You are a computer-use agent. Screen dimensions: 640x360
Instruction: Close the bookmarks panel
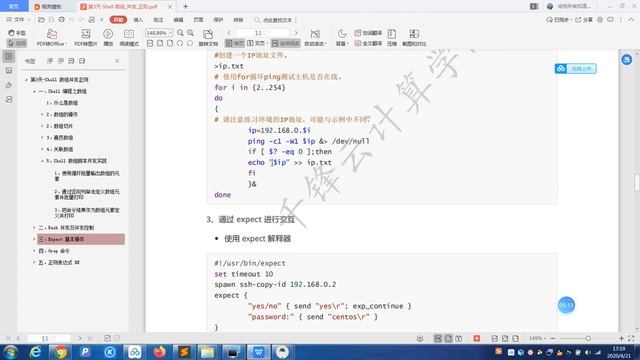[117, 61]
